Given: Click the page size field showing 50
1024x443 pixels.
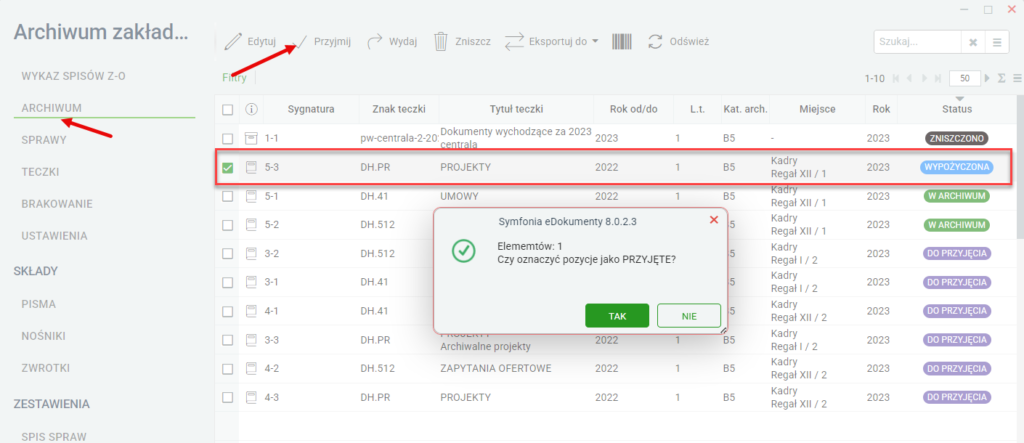Looking at the screenshot, I should [x=965, y=78].
